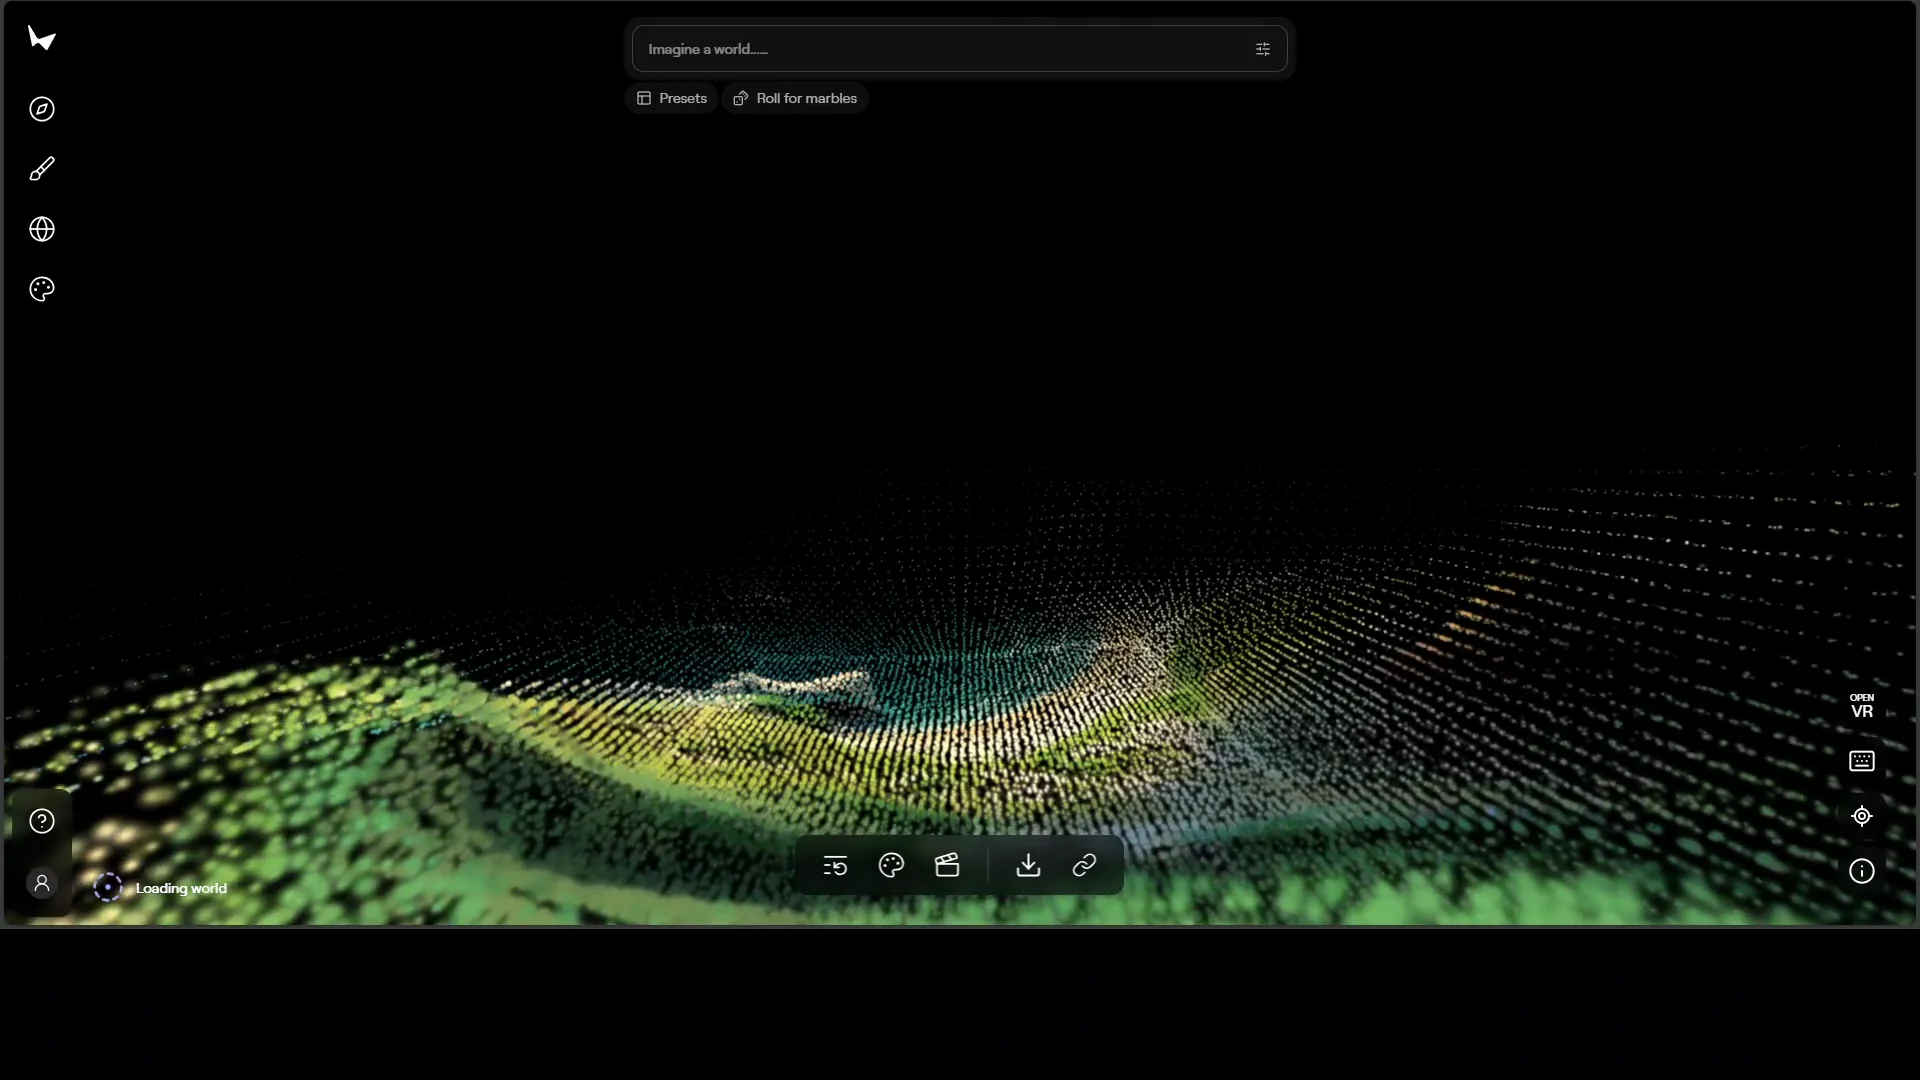The image size is (1920, 1080).
Task: View world info via the info icon
Action: click(1861, 871)
